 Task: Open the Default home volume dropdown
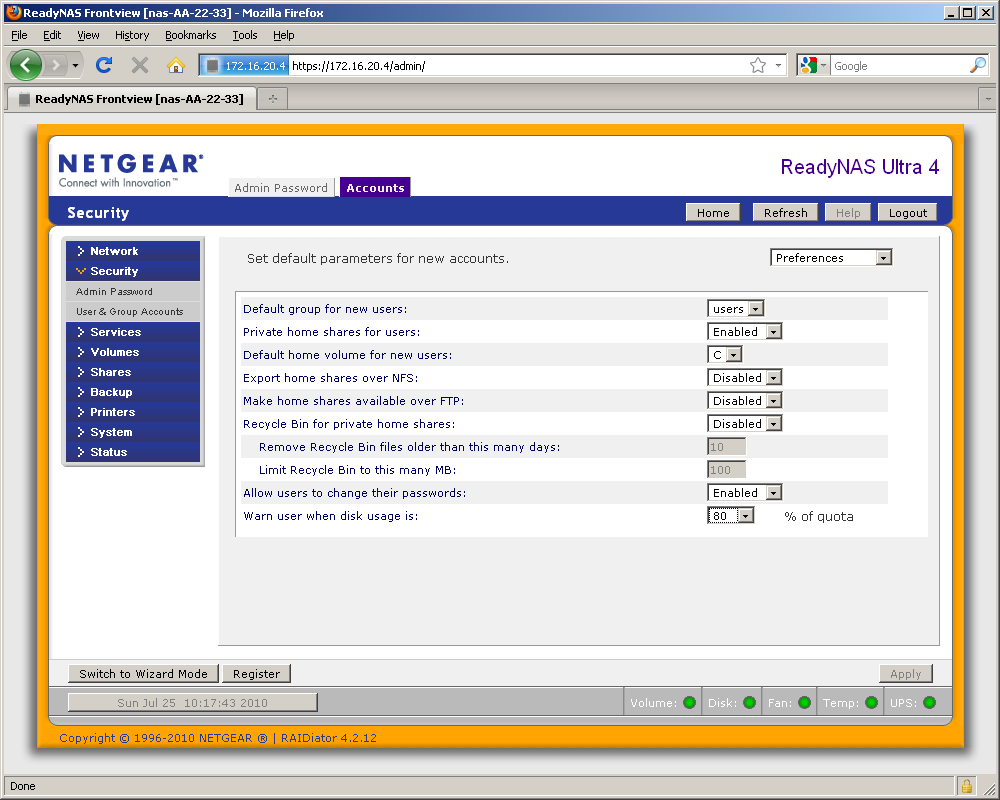click(724, 355)
